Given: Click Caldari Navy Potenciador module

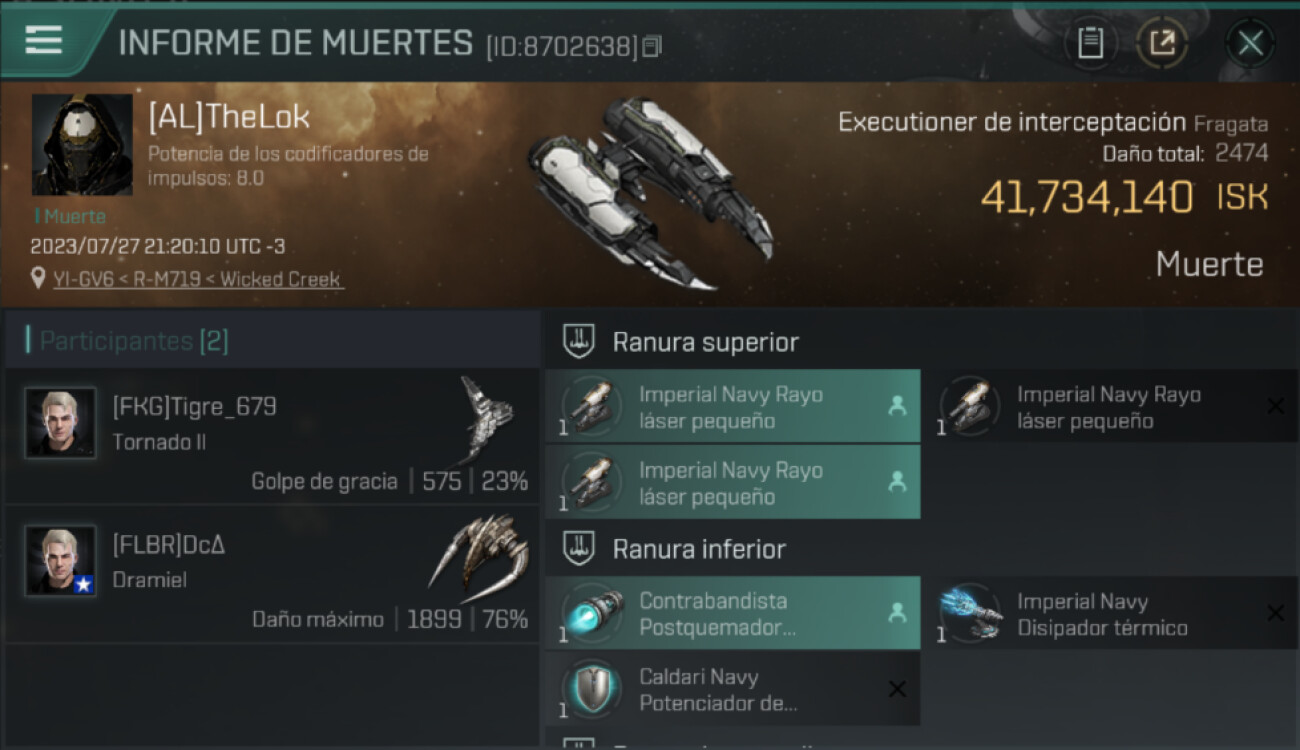Looking at the screenshot, I should pyautogui.click(x=732, y=690).
